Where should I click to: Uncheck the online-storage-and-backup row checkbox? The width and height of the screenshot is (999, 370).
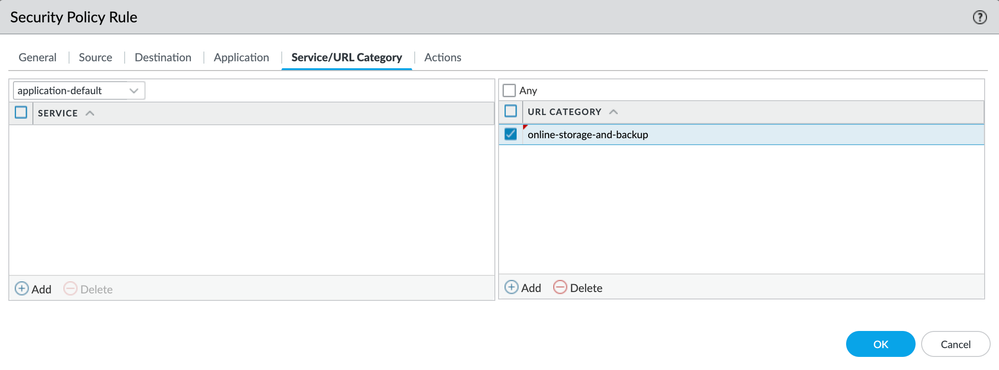click(x=510, y=134)
